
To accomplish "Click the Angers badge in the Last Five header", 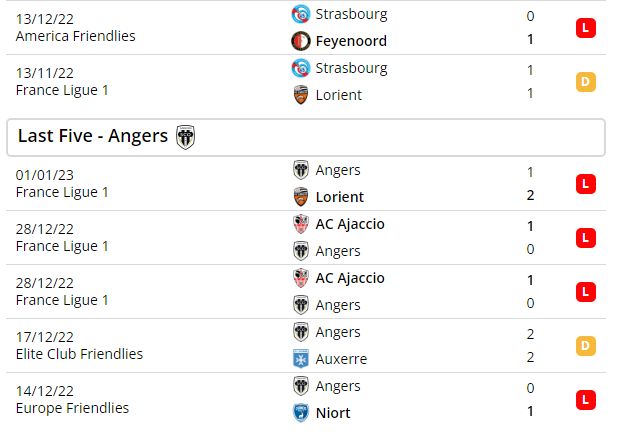I will (x=185, y=137).
